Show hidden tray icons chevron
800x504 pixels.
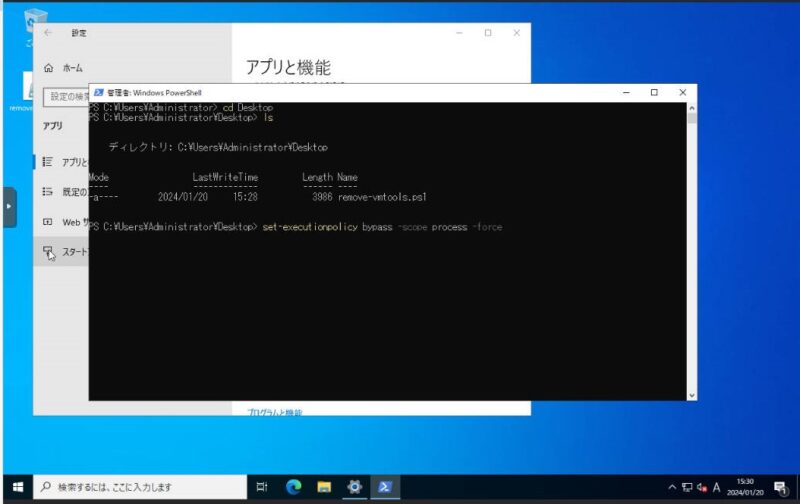coord(672,488)
